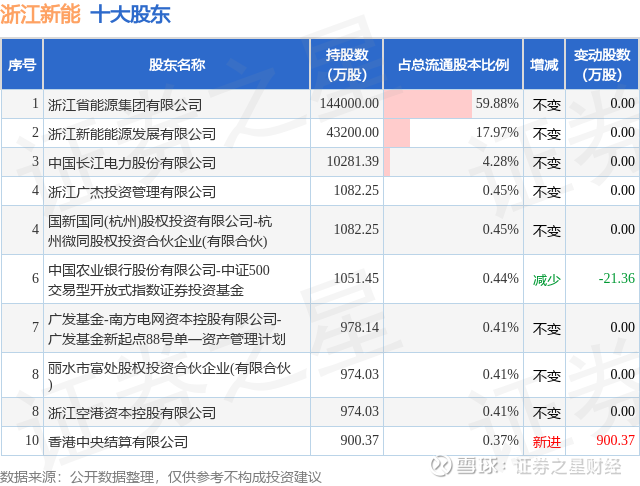This screenshot has height=486, width=640.
Task: Click holding value 10281.39
Action: (352, 162)
